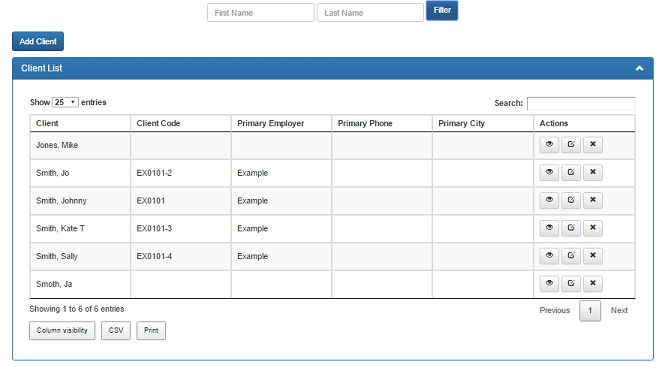Image resolution: width=665 pixels, height=371 pixels.
Task: Open Column visibility options
Action: pos(62,330)
